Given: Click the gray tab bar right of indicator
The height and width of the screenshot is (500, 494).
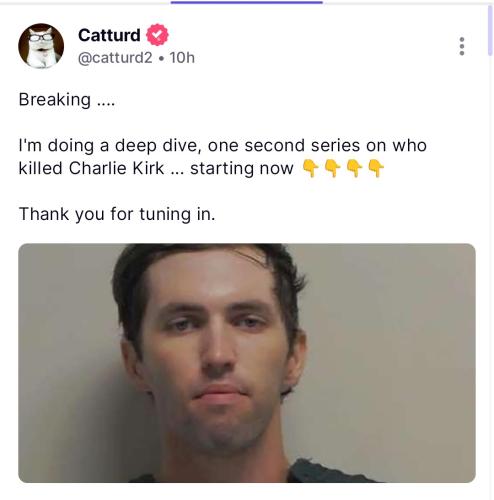Looking at the screenshot, I should point(404,3).
